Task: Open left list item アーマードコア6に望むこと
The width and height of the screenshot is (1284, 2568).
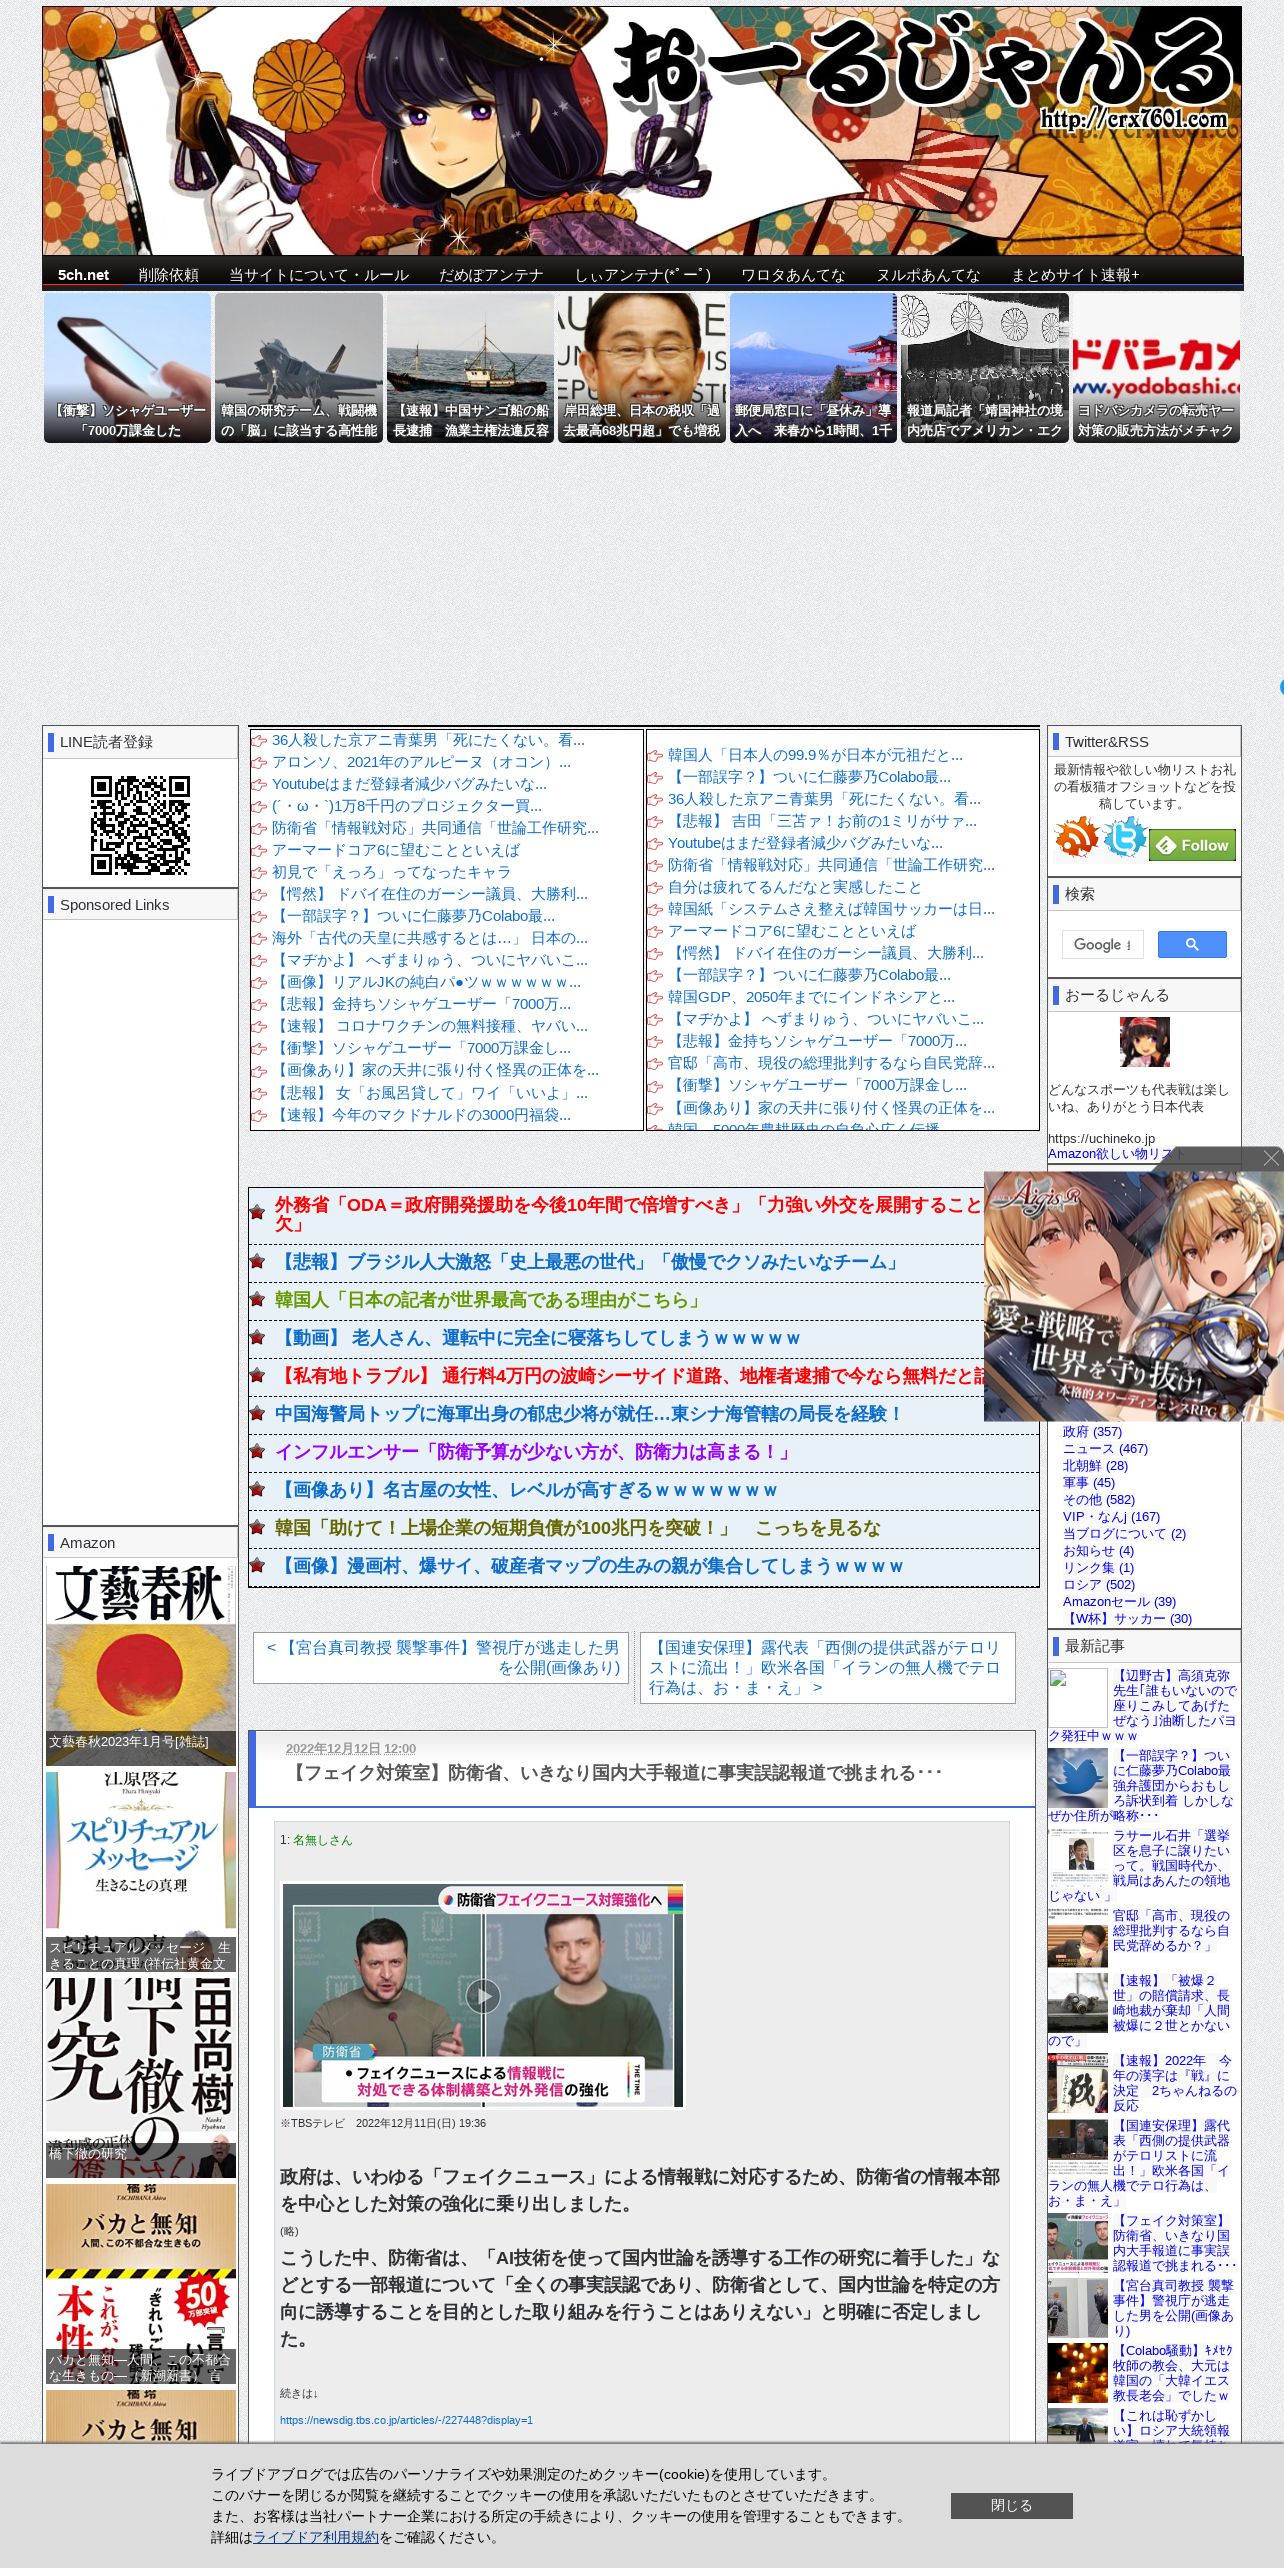Action: pos(396,850)
